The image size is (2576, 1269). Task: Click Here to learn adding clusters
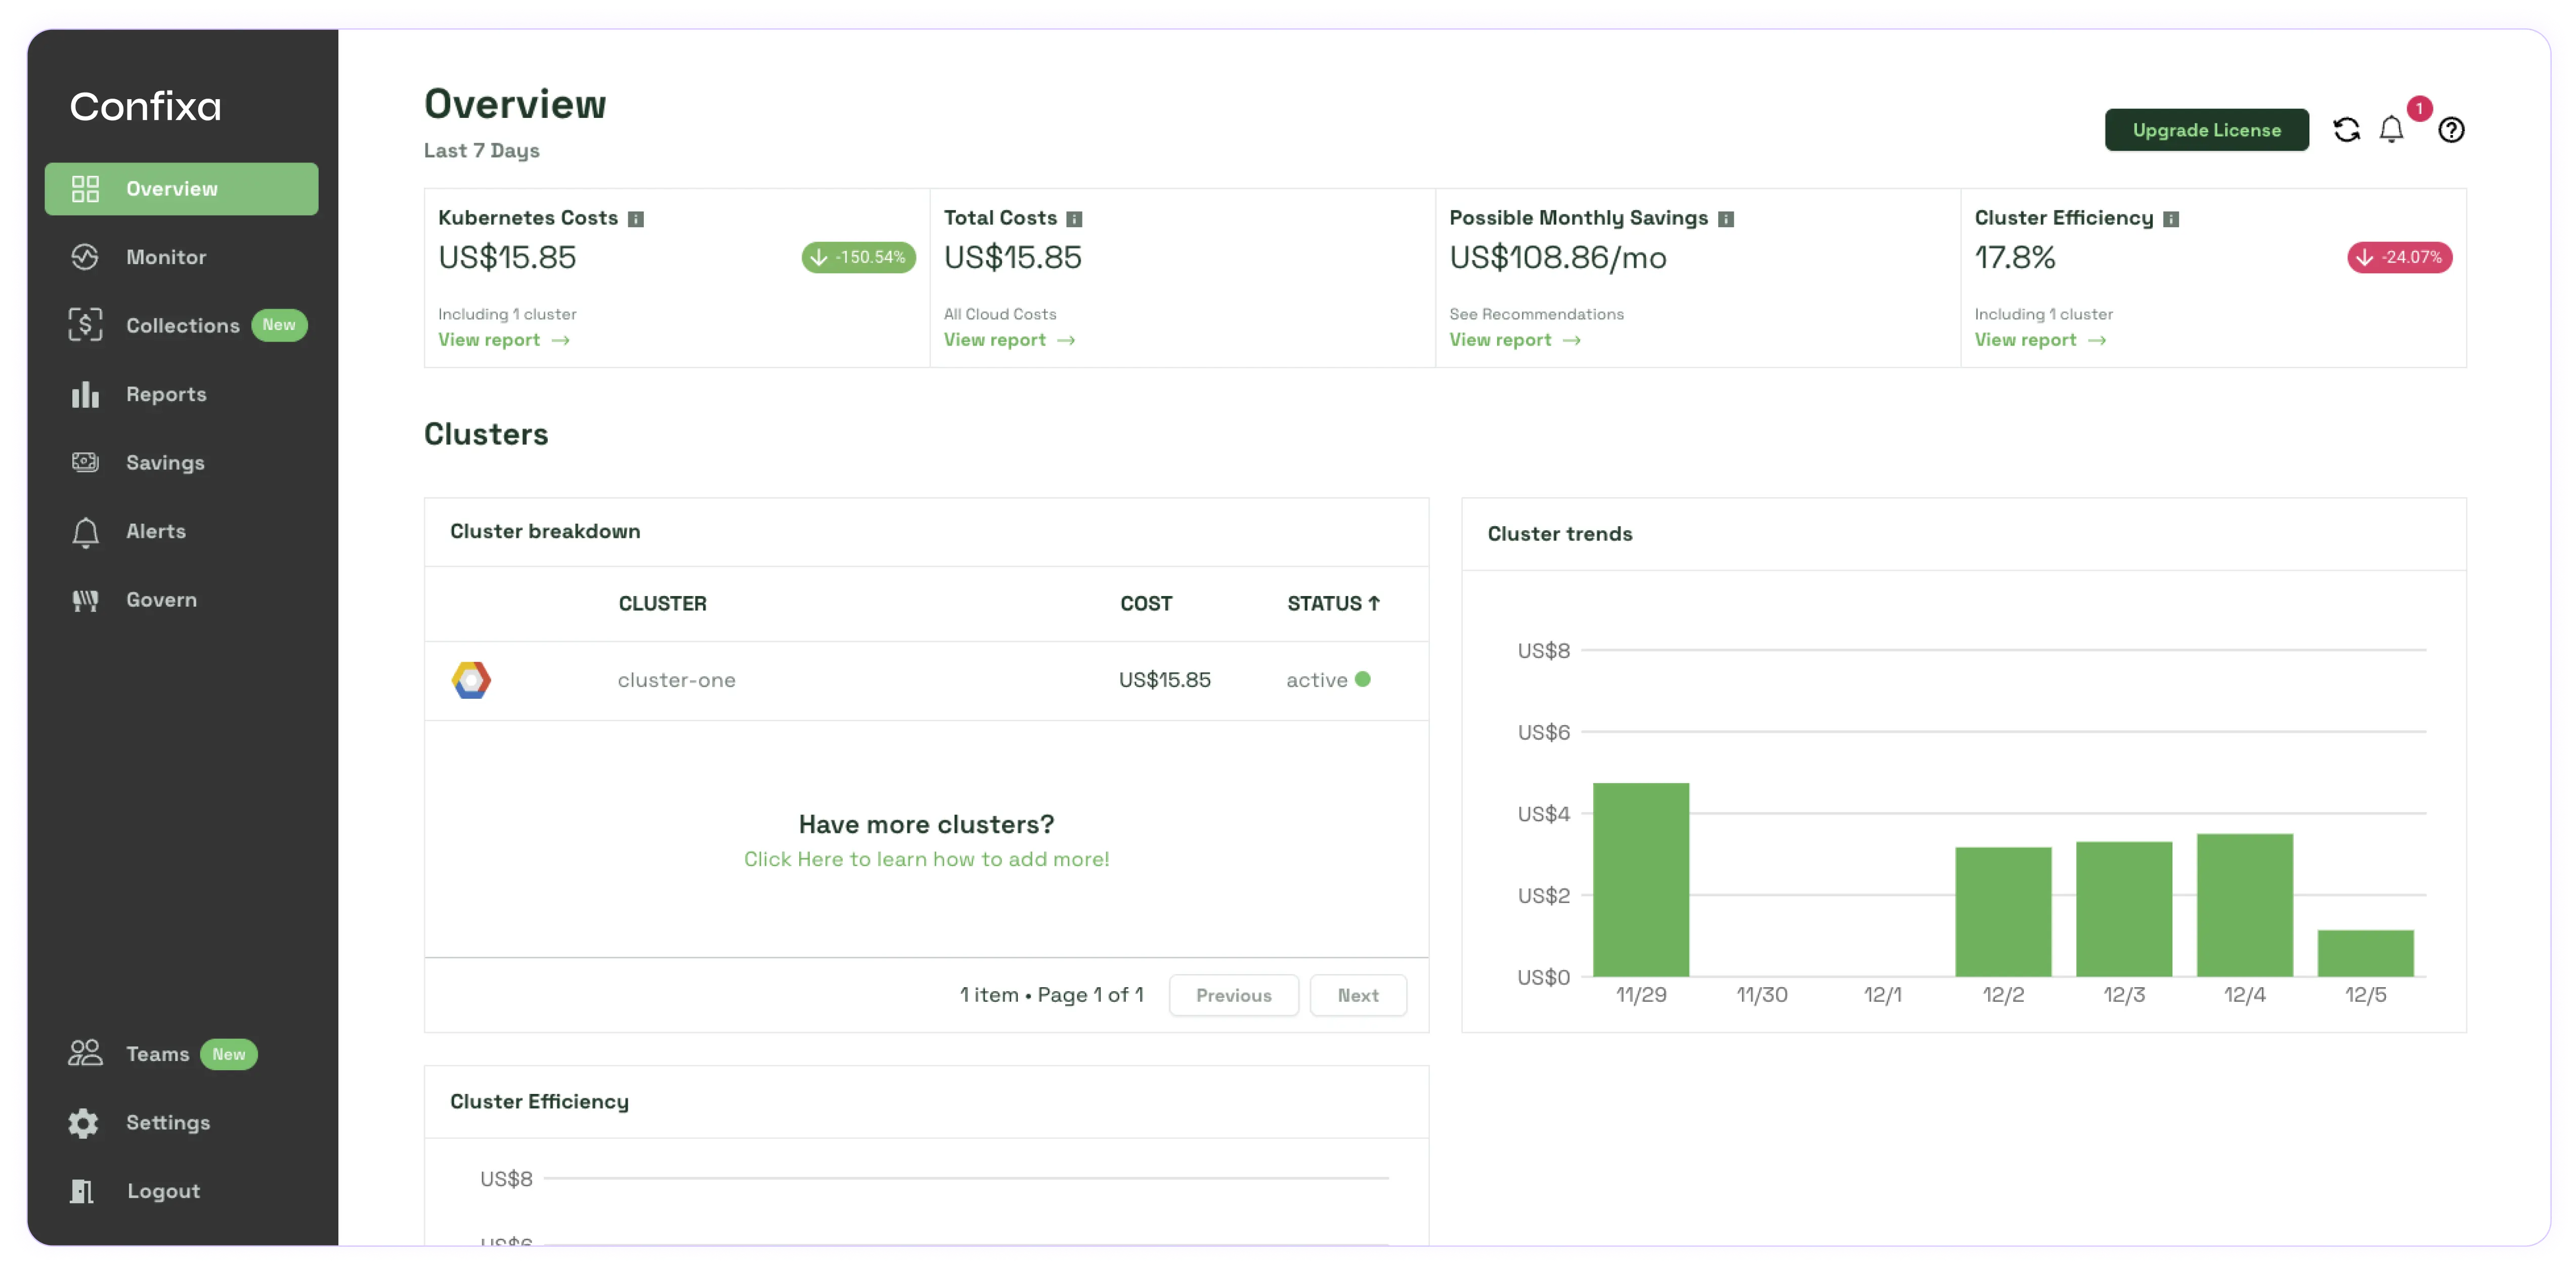tap(926, 859)
